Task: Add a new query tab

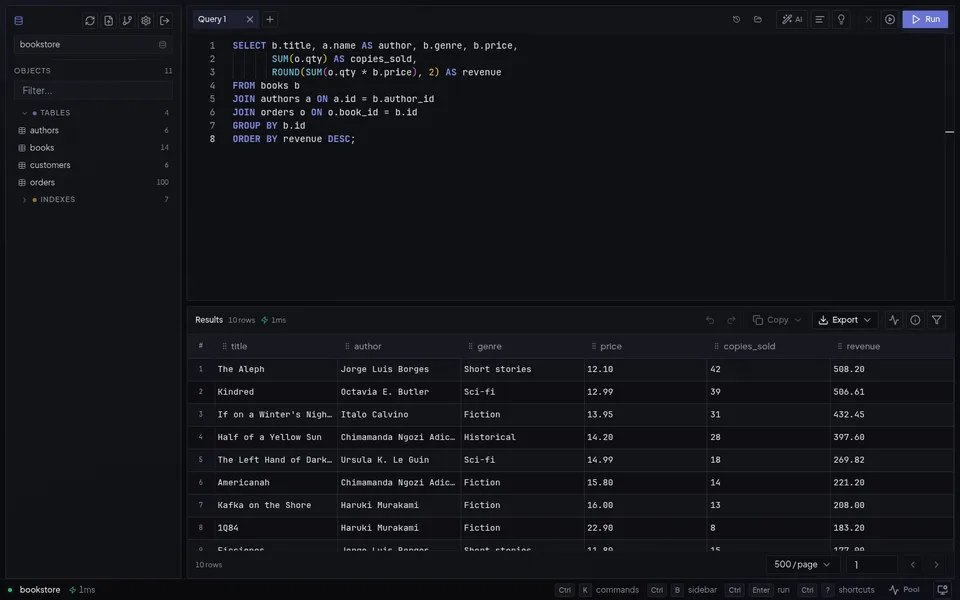Action: tap(269, 20)
